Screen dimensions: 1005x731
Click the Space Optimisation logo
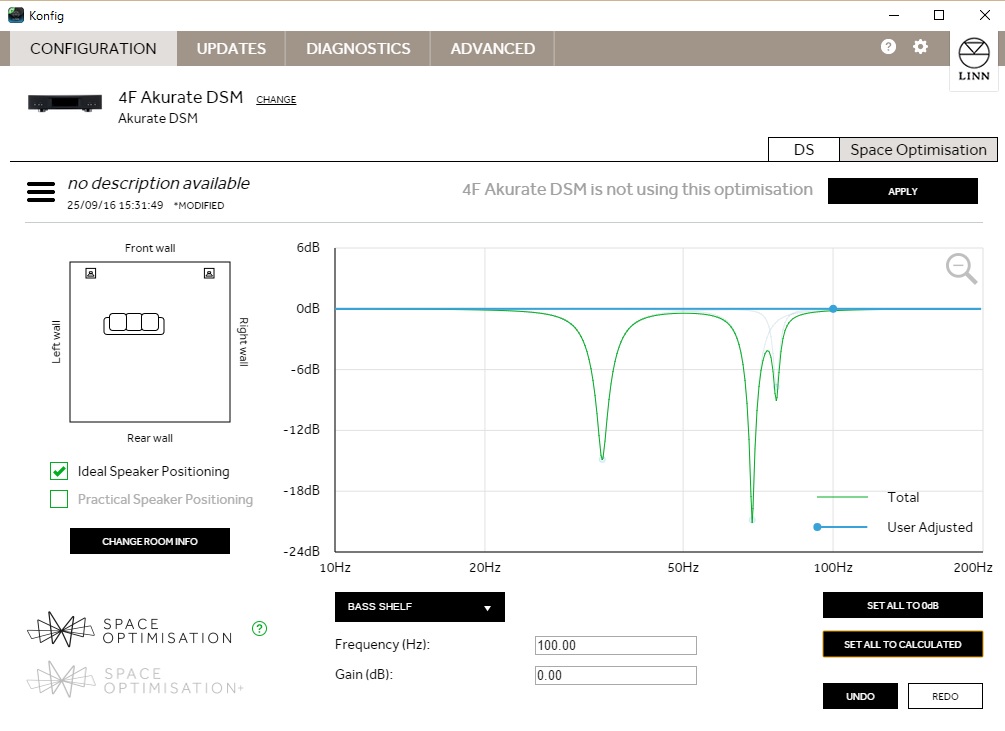coord(130,630)
